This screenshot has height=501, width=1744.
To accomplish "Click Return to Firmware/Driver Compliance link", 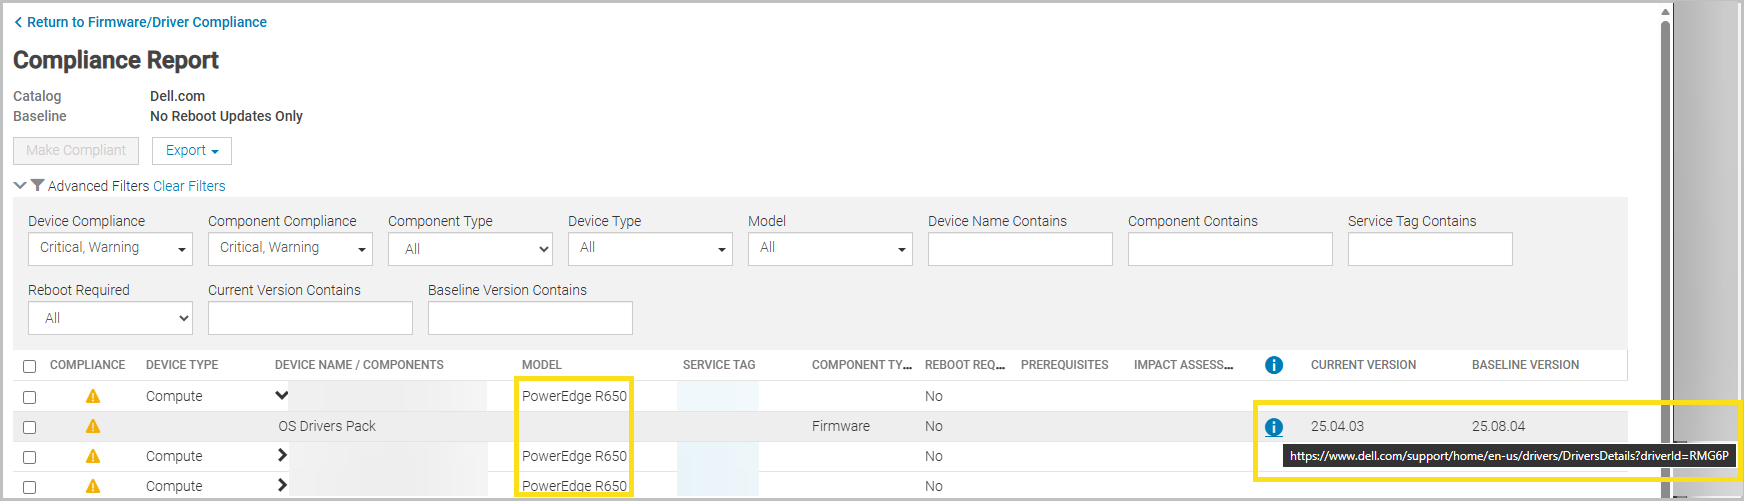I will coord(146,22).
